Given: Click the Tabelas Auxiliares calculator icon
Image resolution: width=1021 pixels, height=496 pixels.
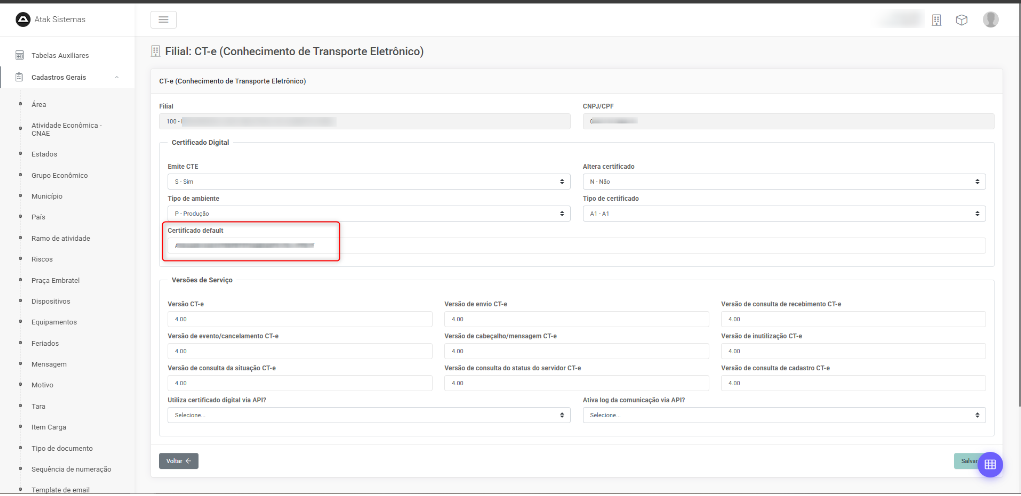Looking at the screenshot, I should tap(20, 56).
